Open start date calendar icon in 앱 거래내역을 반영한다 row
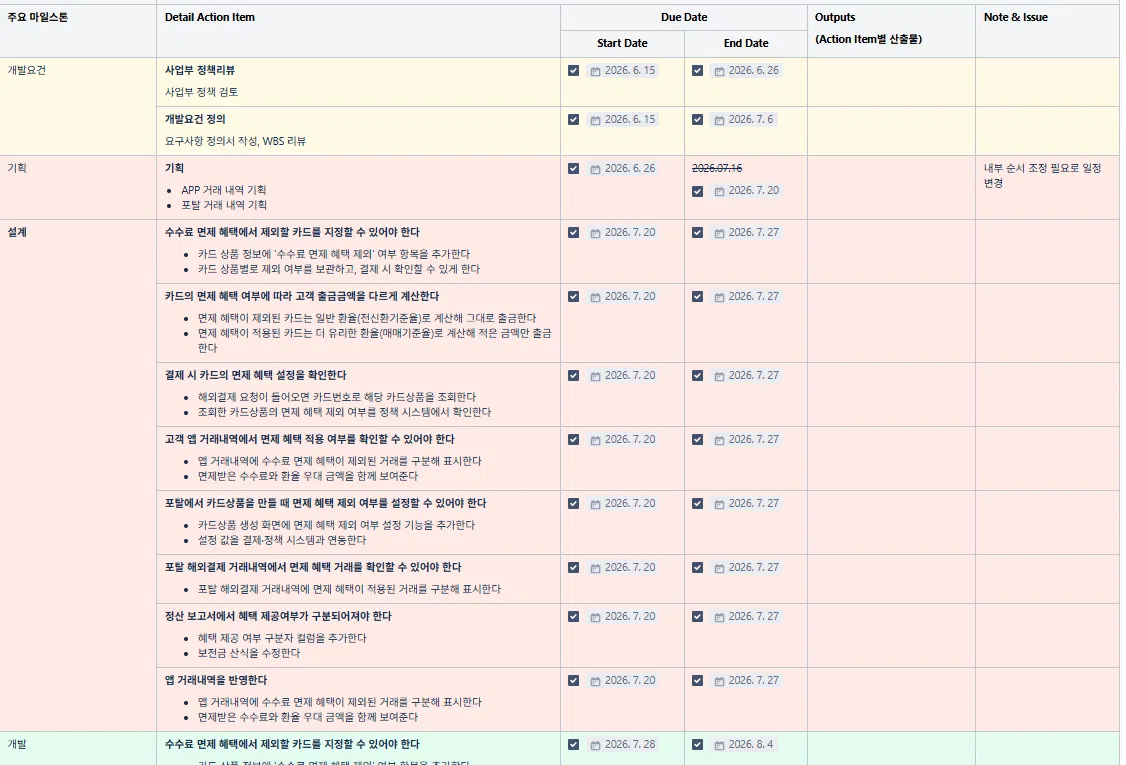 pyautogui.click(x=595, y=680)
